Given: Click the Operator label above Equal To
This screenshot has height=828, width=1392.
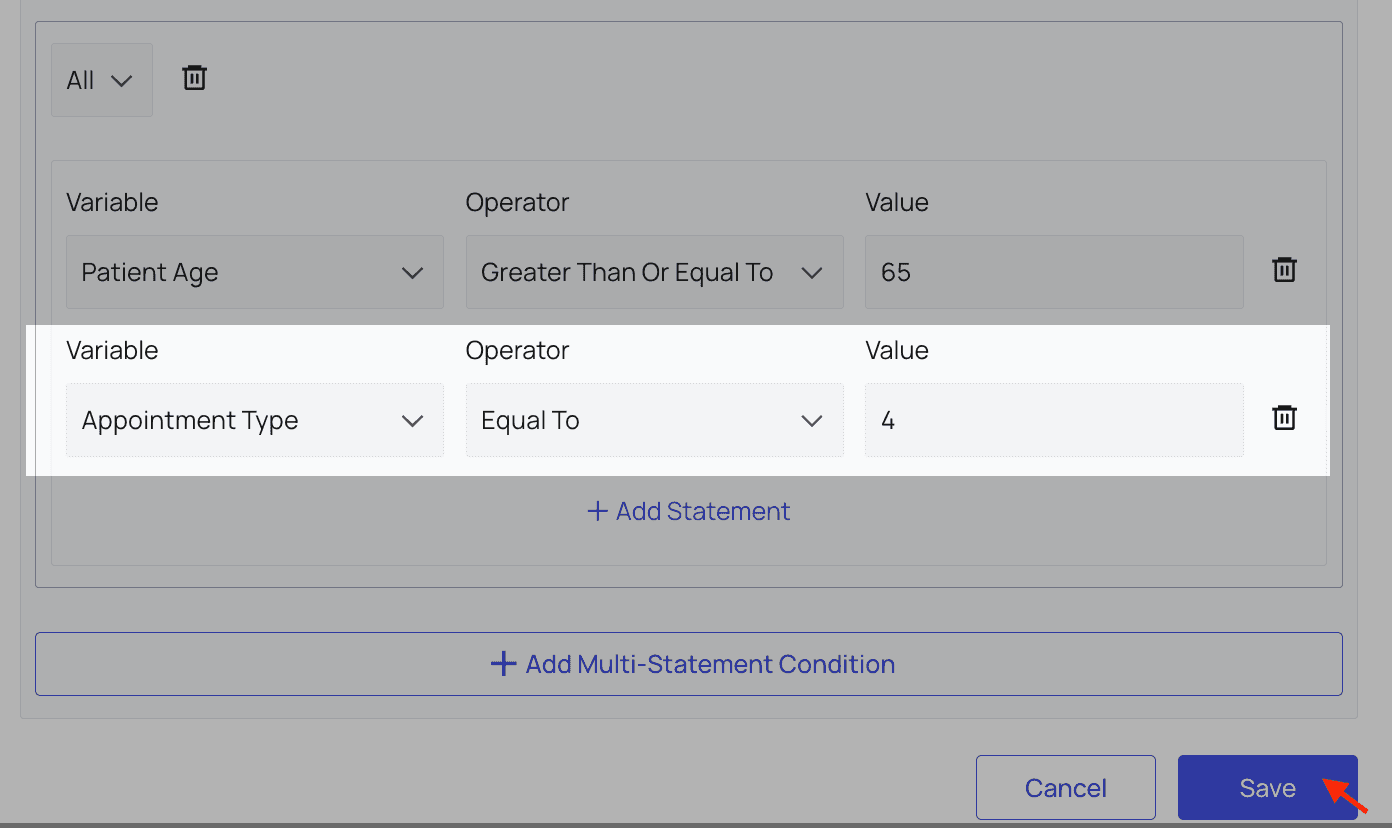Looking at the screenshot, I should tap(517, 350).
